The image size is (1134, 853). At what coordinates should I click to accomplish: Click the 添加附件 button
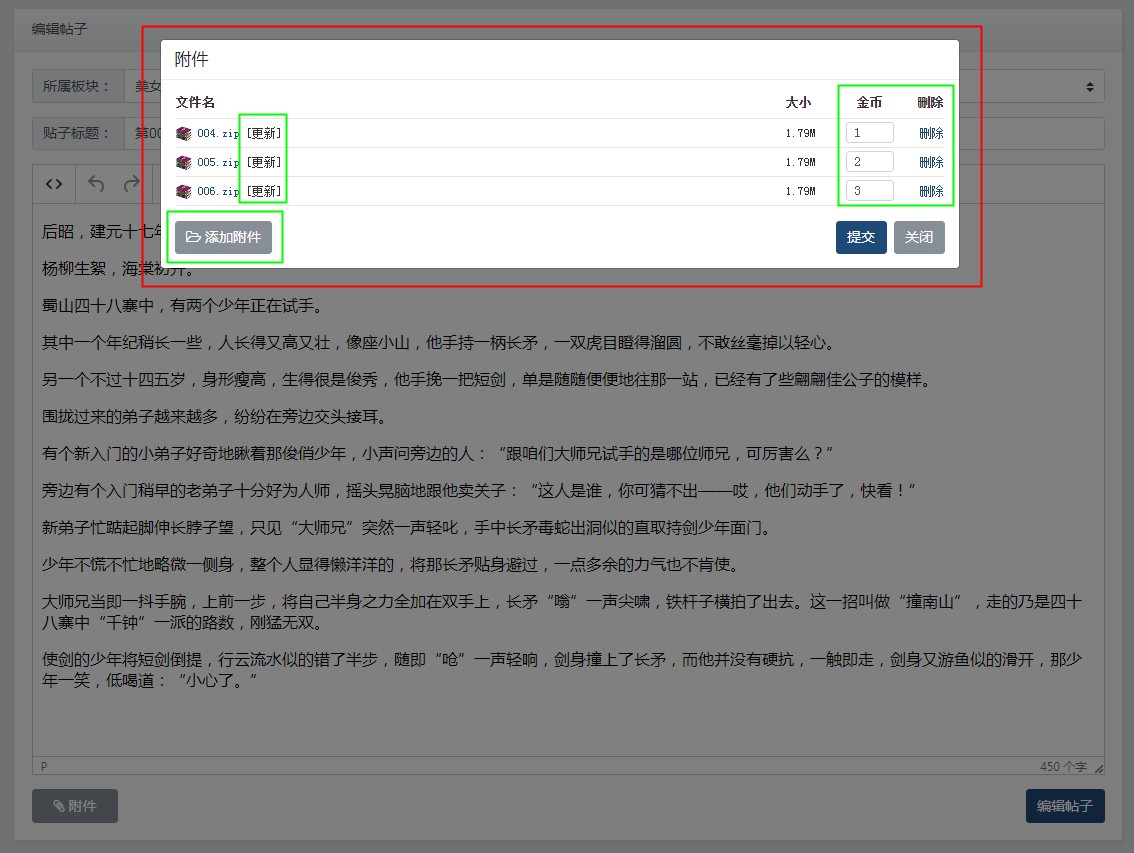(x=223, y=237)
